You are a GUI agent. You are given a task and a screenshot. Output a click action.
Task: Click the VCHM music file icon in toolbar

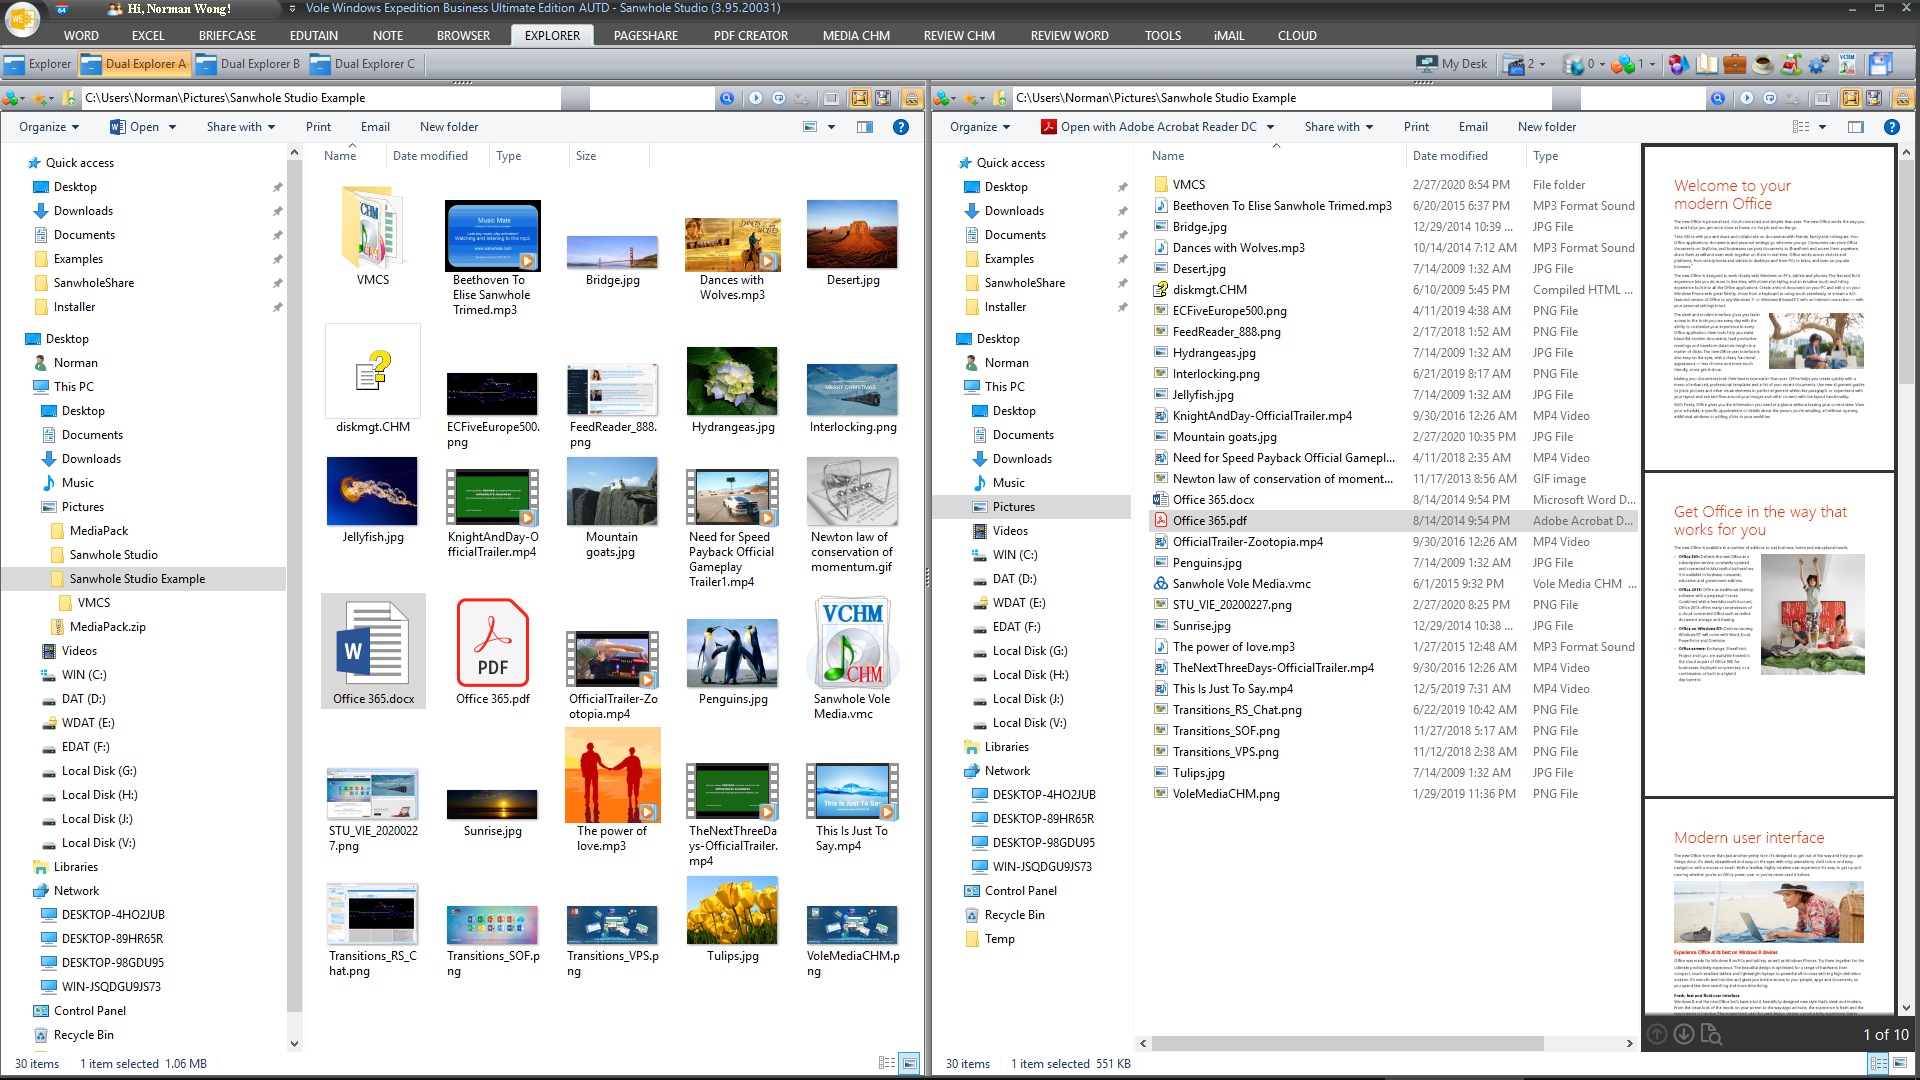(1847, 64)
